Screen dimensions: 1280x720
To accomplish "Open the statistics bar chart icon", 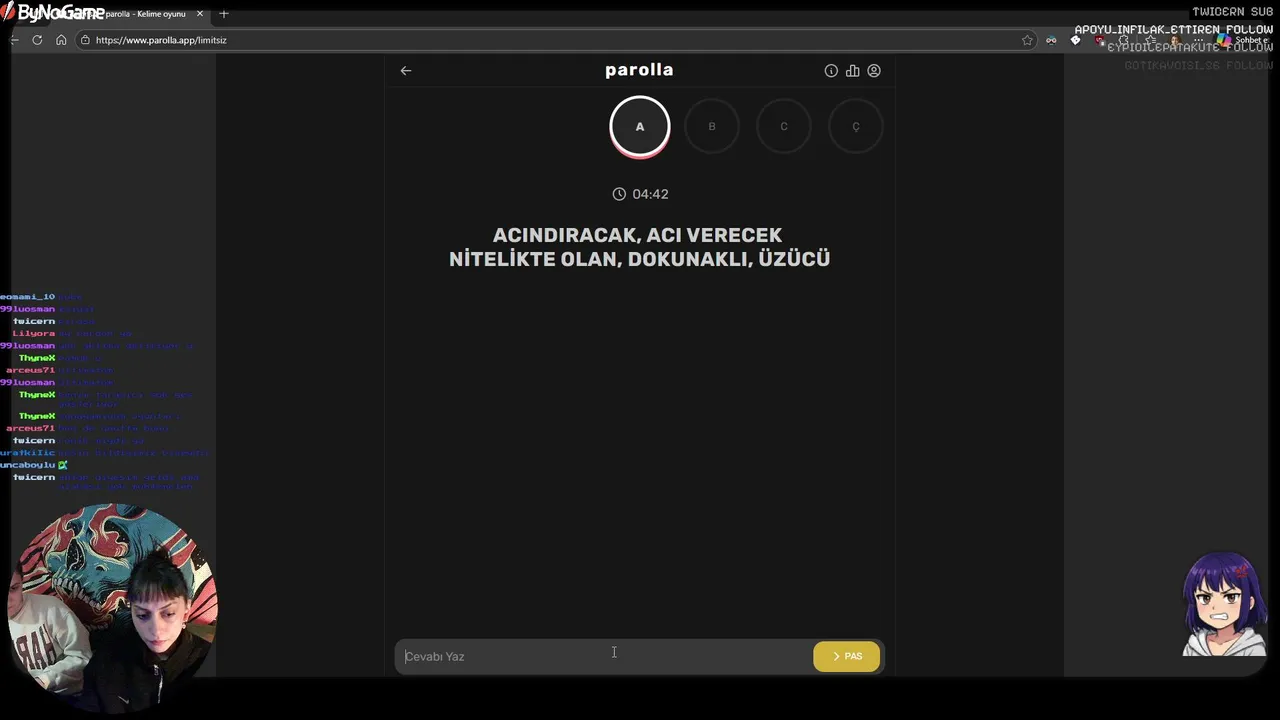I will pyautogui.click(x=852, y=71).
